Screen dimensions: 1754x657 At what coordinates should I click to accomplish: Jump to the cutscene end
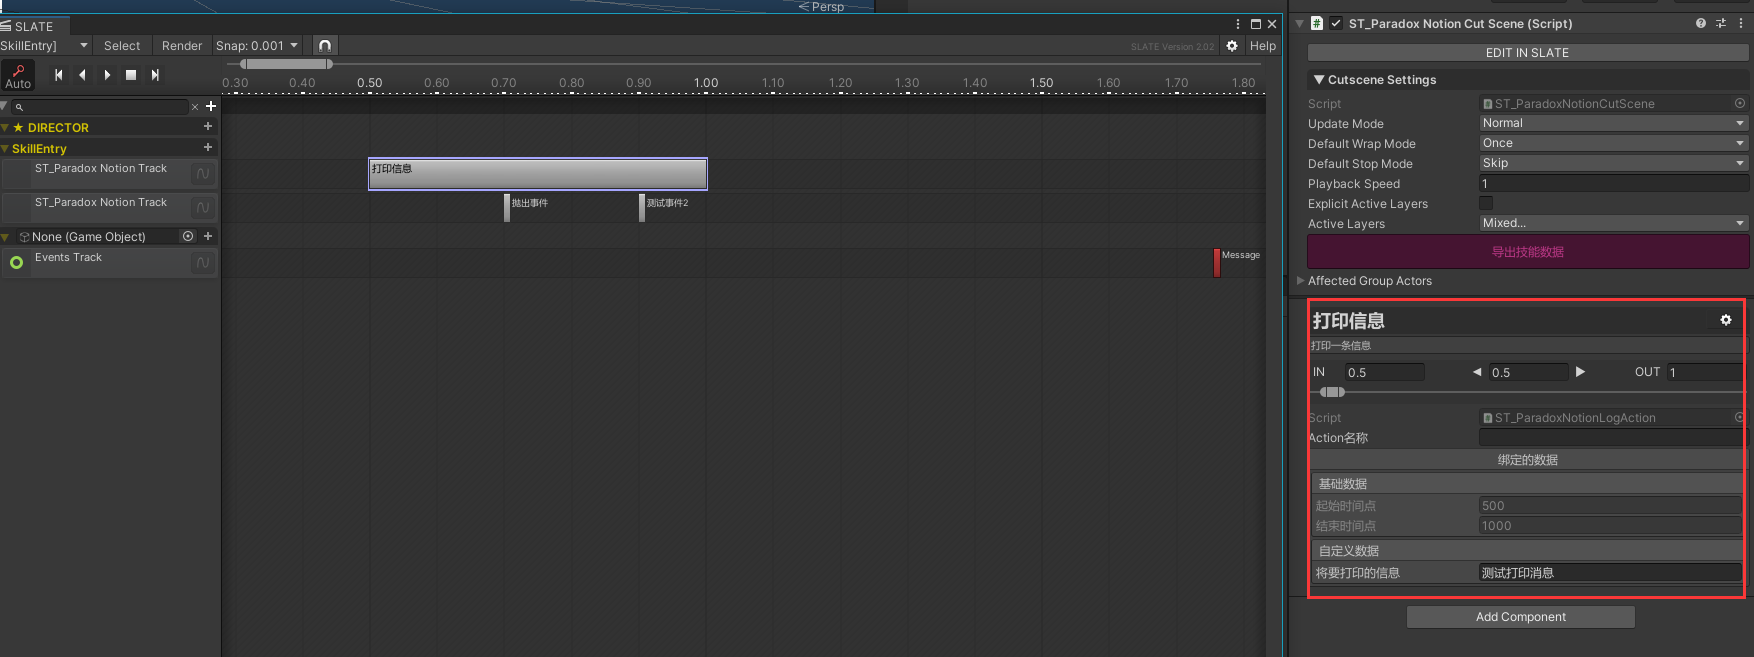tap(155, 75)
